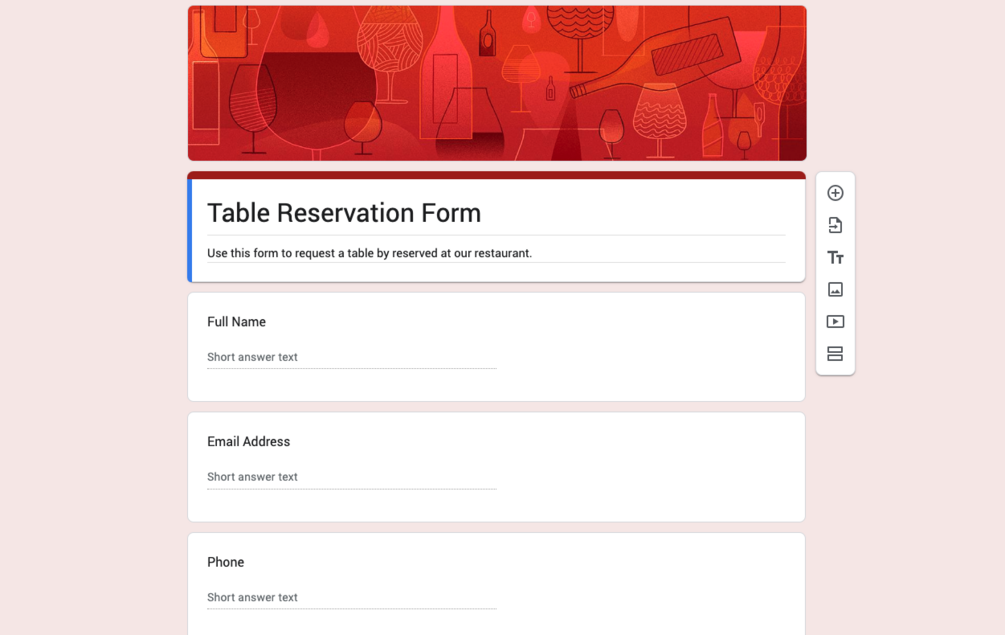This screenshot has height=635, width=1005.
Task: Click the dark red bar above the form title
Action: tap(496, 175)
